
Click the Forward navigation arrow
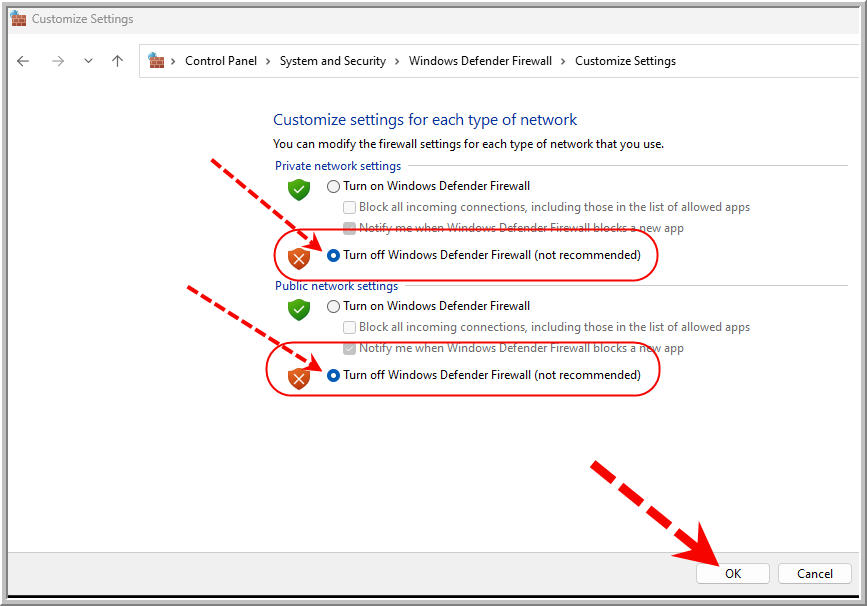58,61
